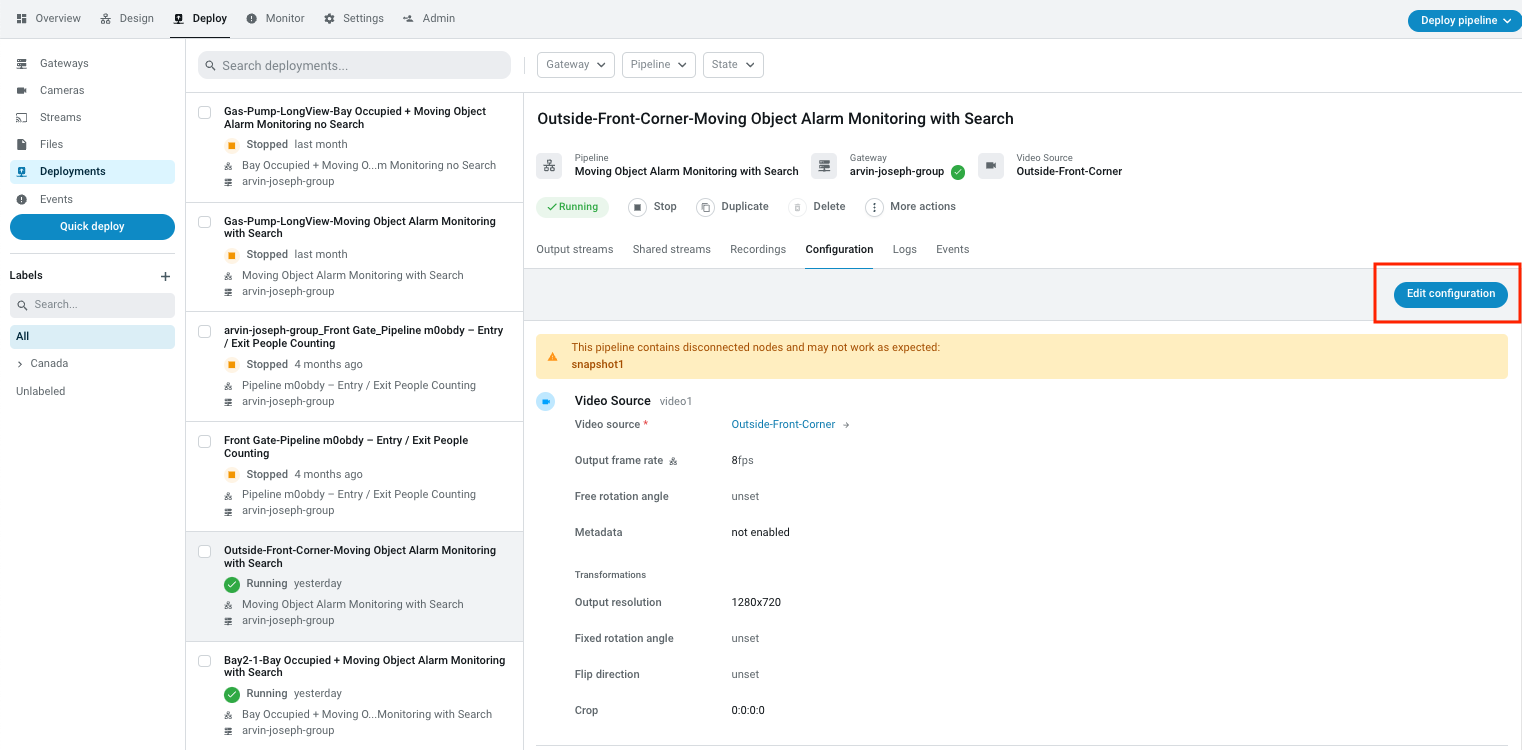Expand the Deploy pipeline dropdown button

tap(1464, 20)
